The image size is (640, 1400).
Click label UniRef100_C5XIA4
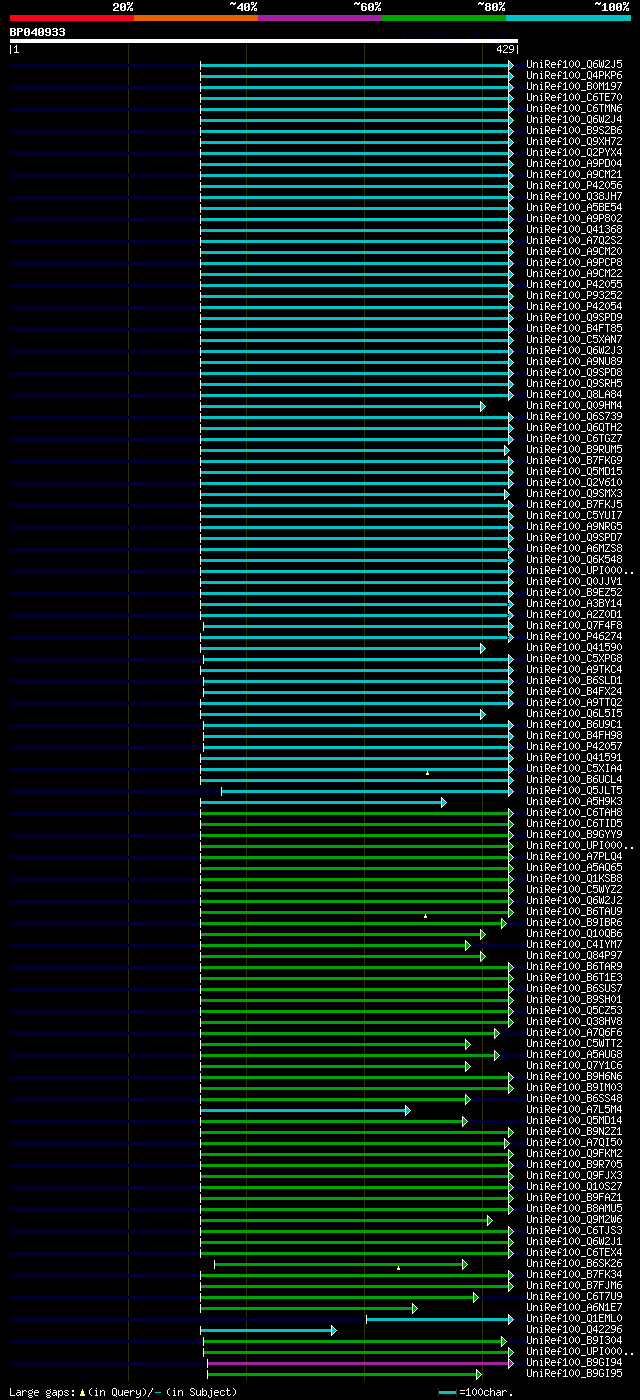(574, 768)
